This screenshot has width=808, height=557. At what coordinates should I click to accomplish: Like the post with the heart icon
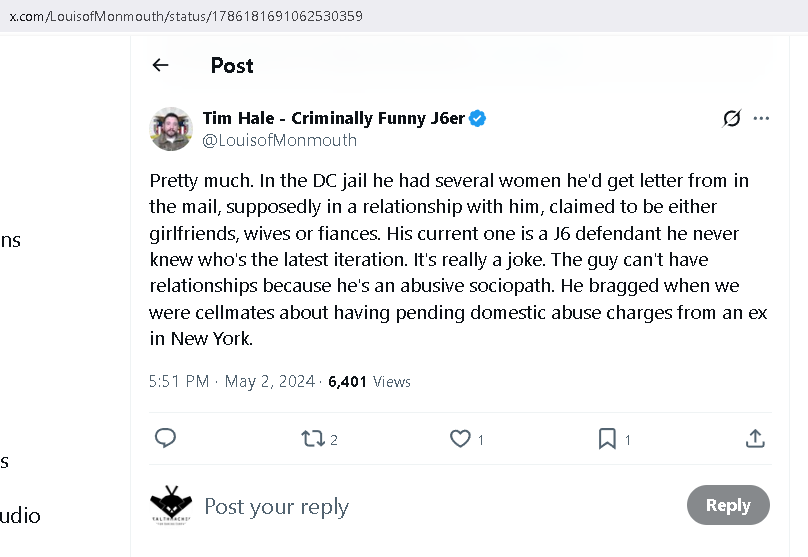click(460, 438)
